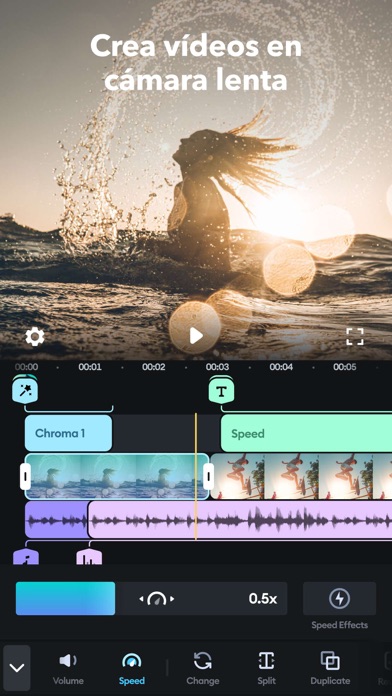Tap the speedometer icon on speed slider
This screenshot has height=696, width=392.
[x=156, y=599]
